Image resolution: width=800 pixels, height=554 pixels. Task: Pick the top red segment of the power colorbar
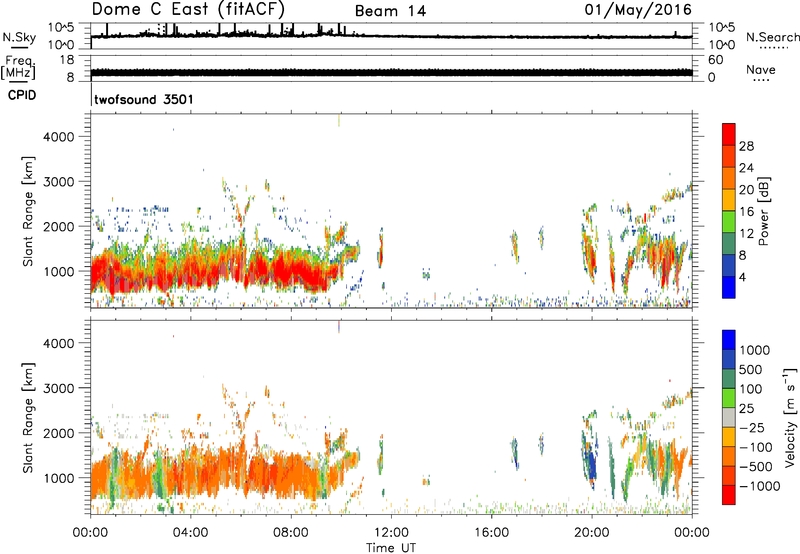click(x=729, y=134)
